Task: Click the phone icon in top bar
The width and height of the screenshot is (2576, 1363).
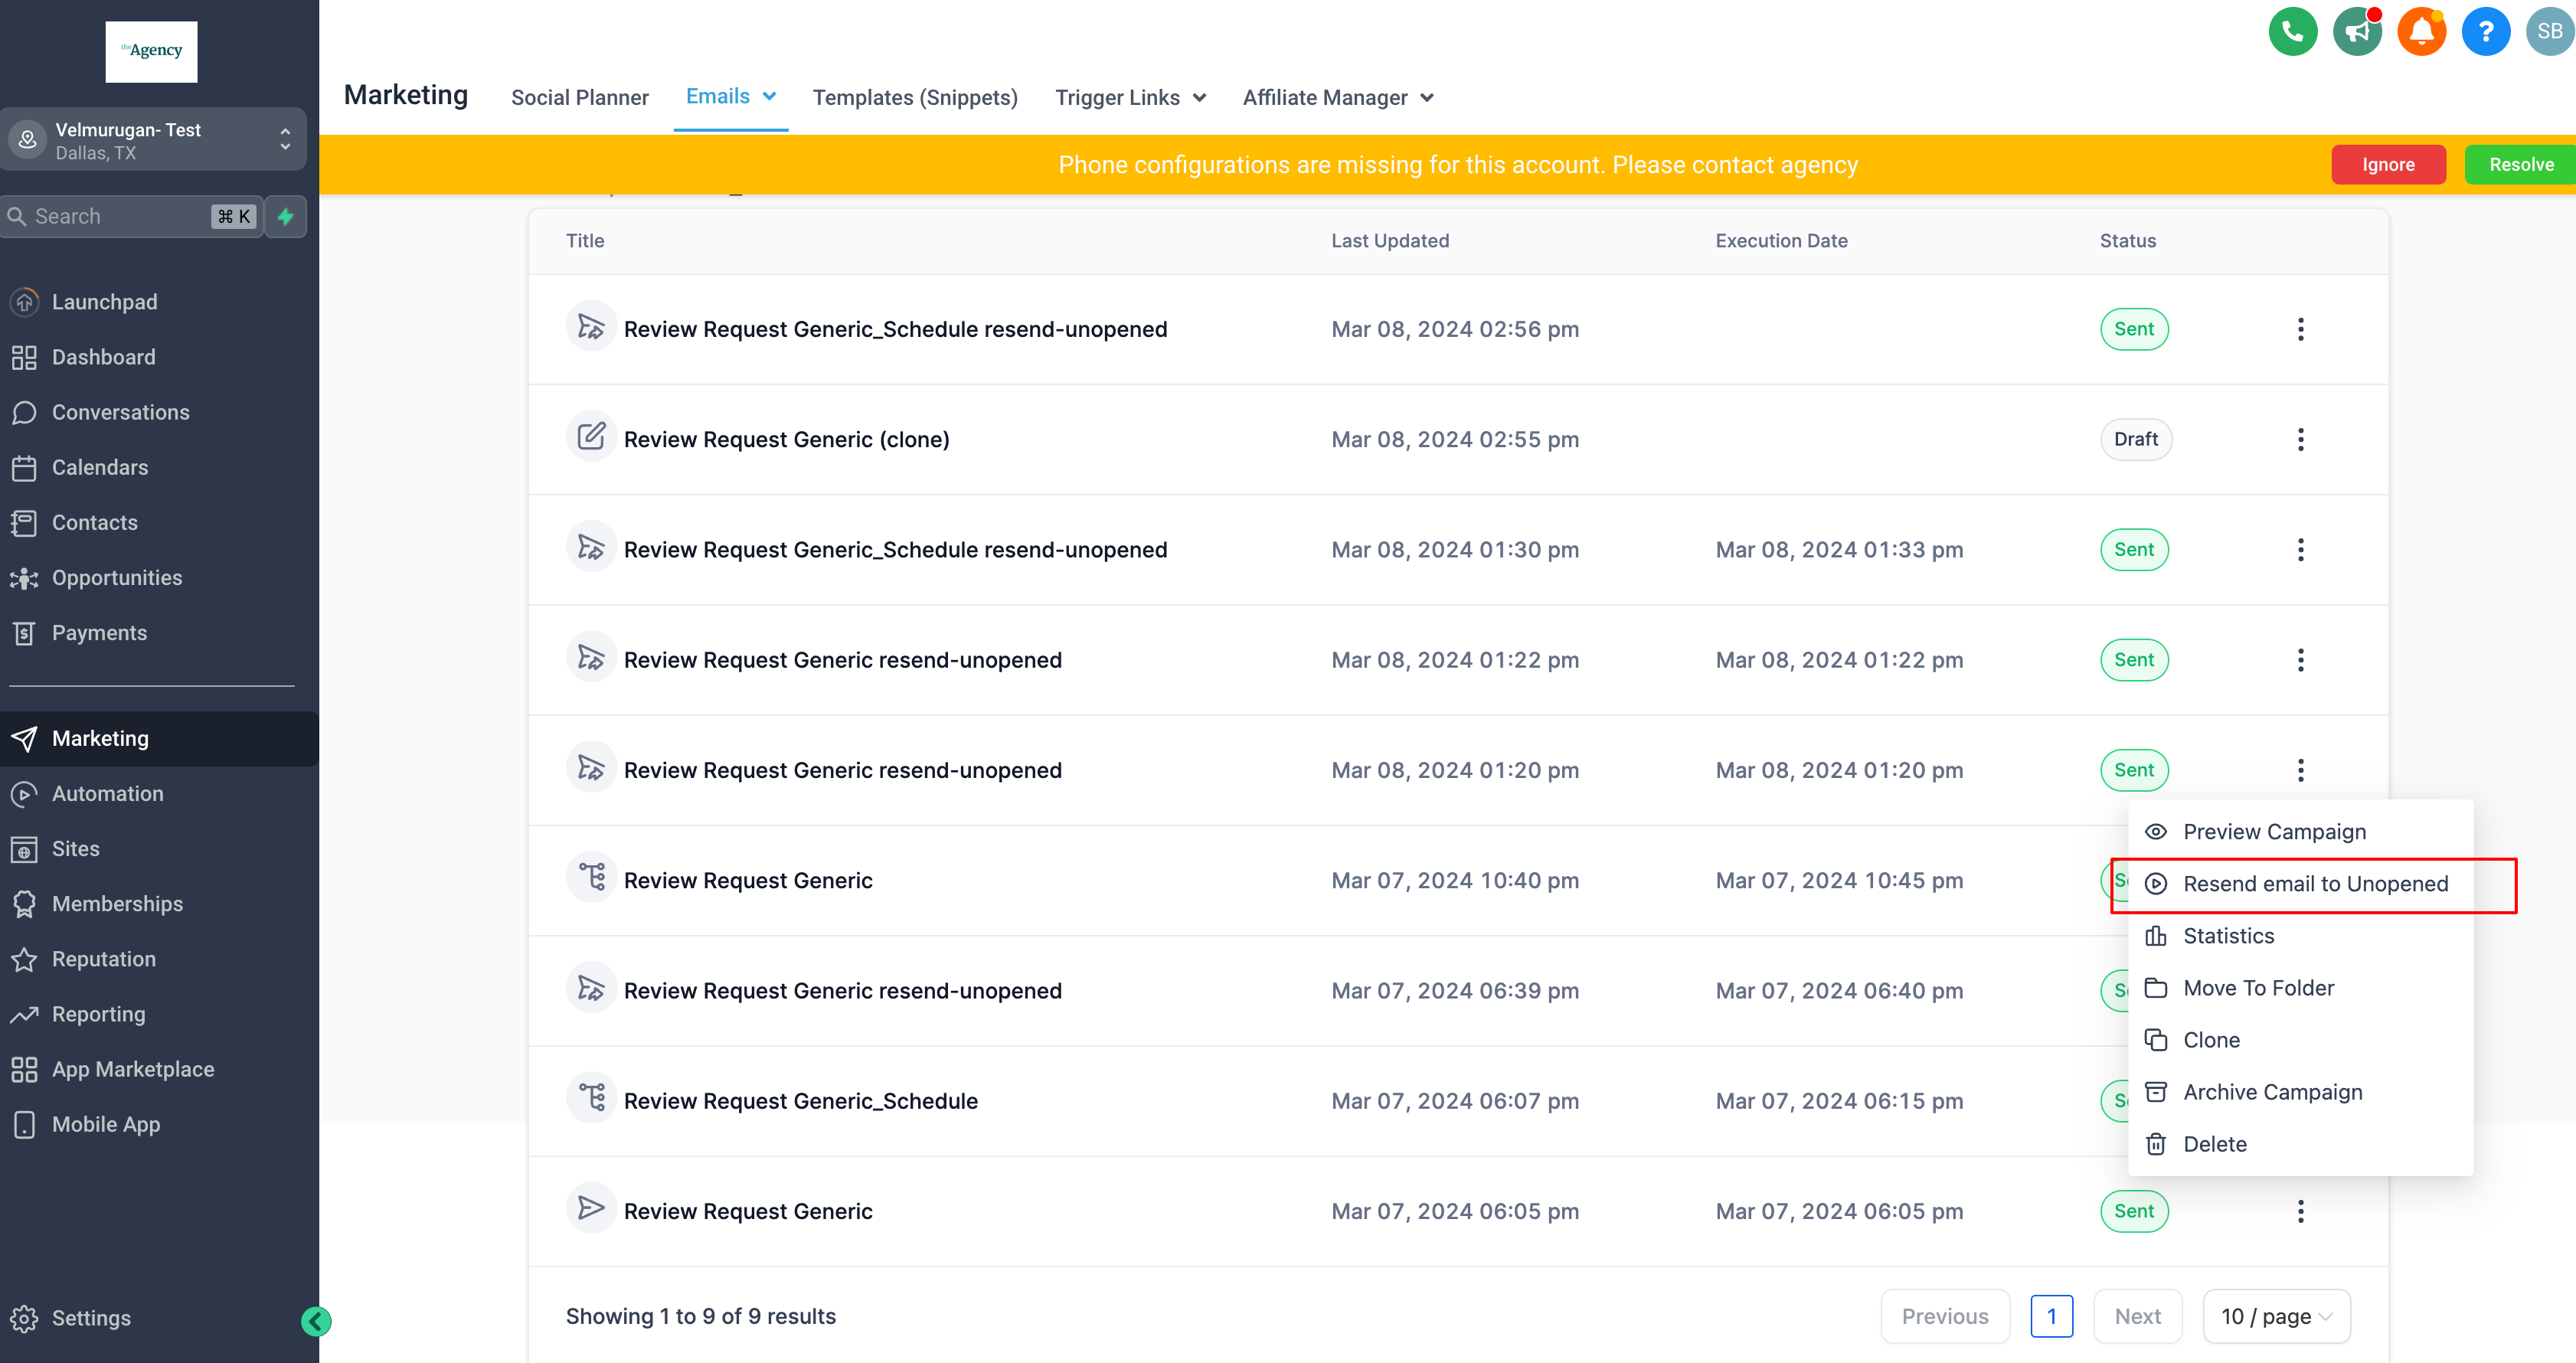Action: point(2292,31)
